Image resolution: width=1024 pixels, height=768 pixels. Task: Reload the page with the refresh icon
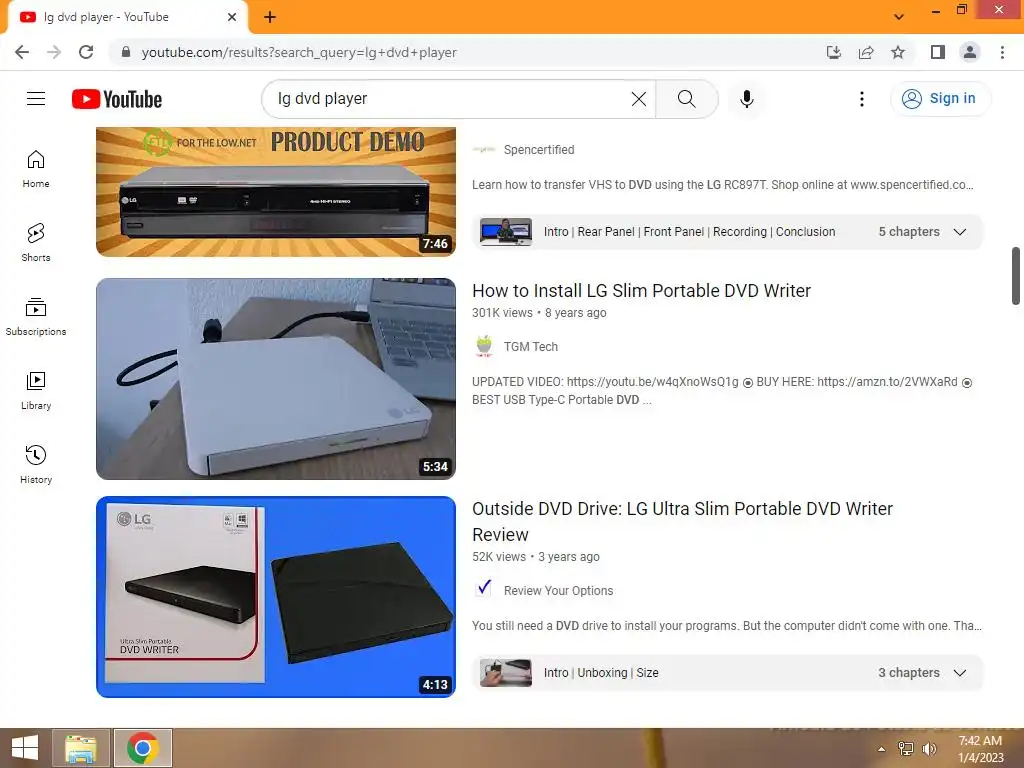[86, 52]
